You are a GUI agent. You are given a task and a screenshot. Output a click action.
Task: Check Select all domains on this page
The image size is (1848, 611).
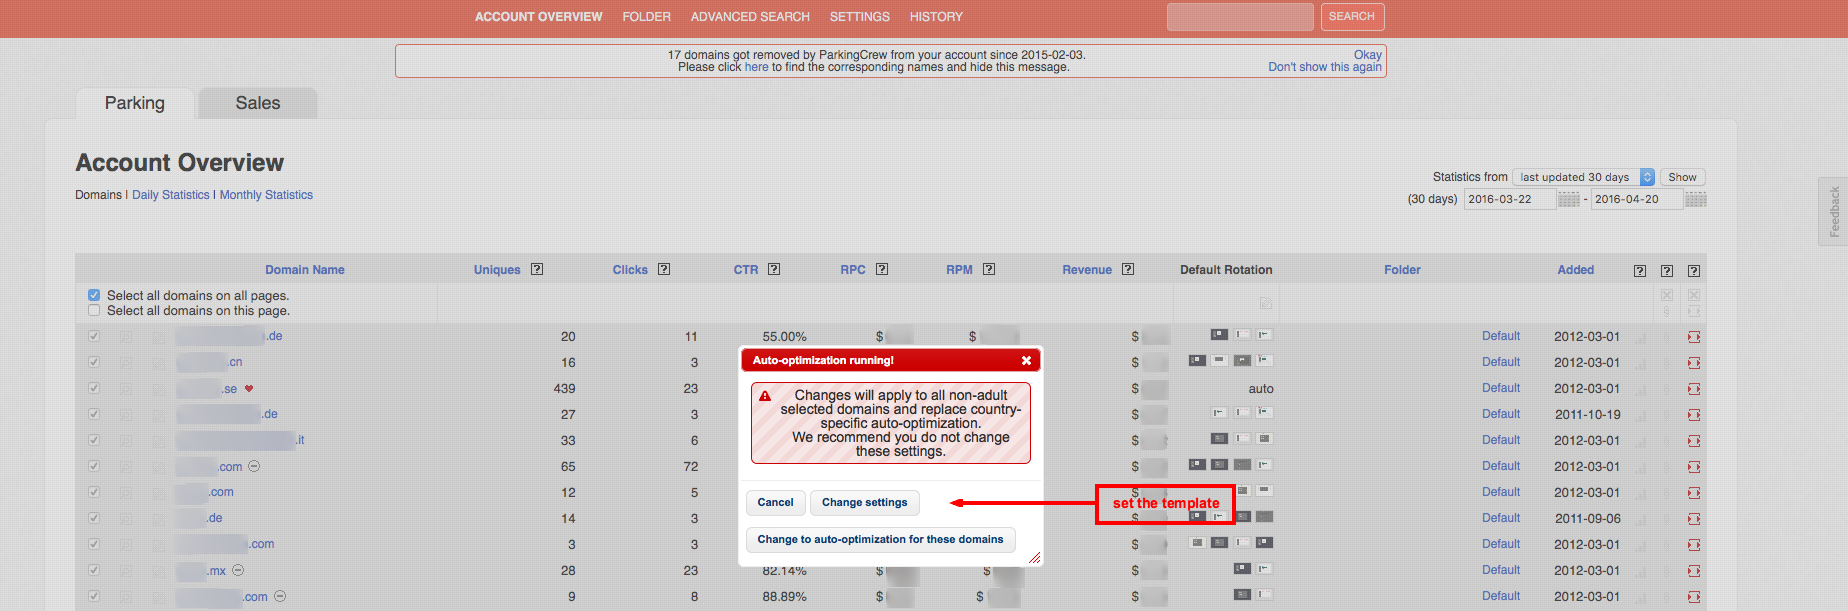[x=94, y=311]
